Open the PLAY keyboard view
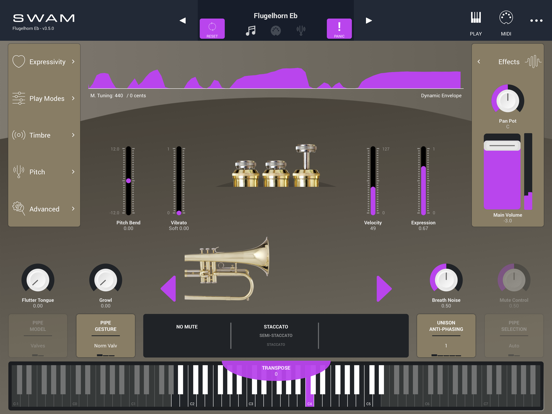This screenshot has width=552, height=414. coord(476,23)
